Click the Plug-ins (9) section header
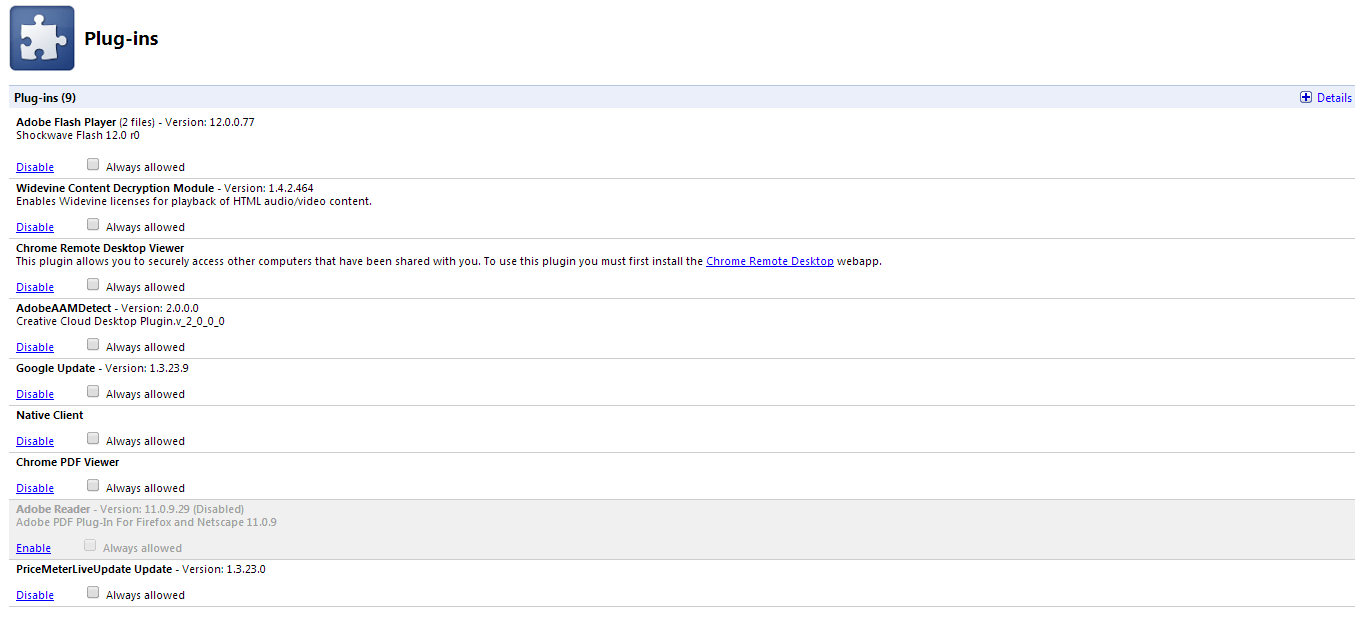This screenshot has width=1360, height=622. pyautogui.click(x=45, y=98)
